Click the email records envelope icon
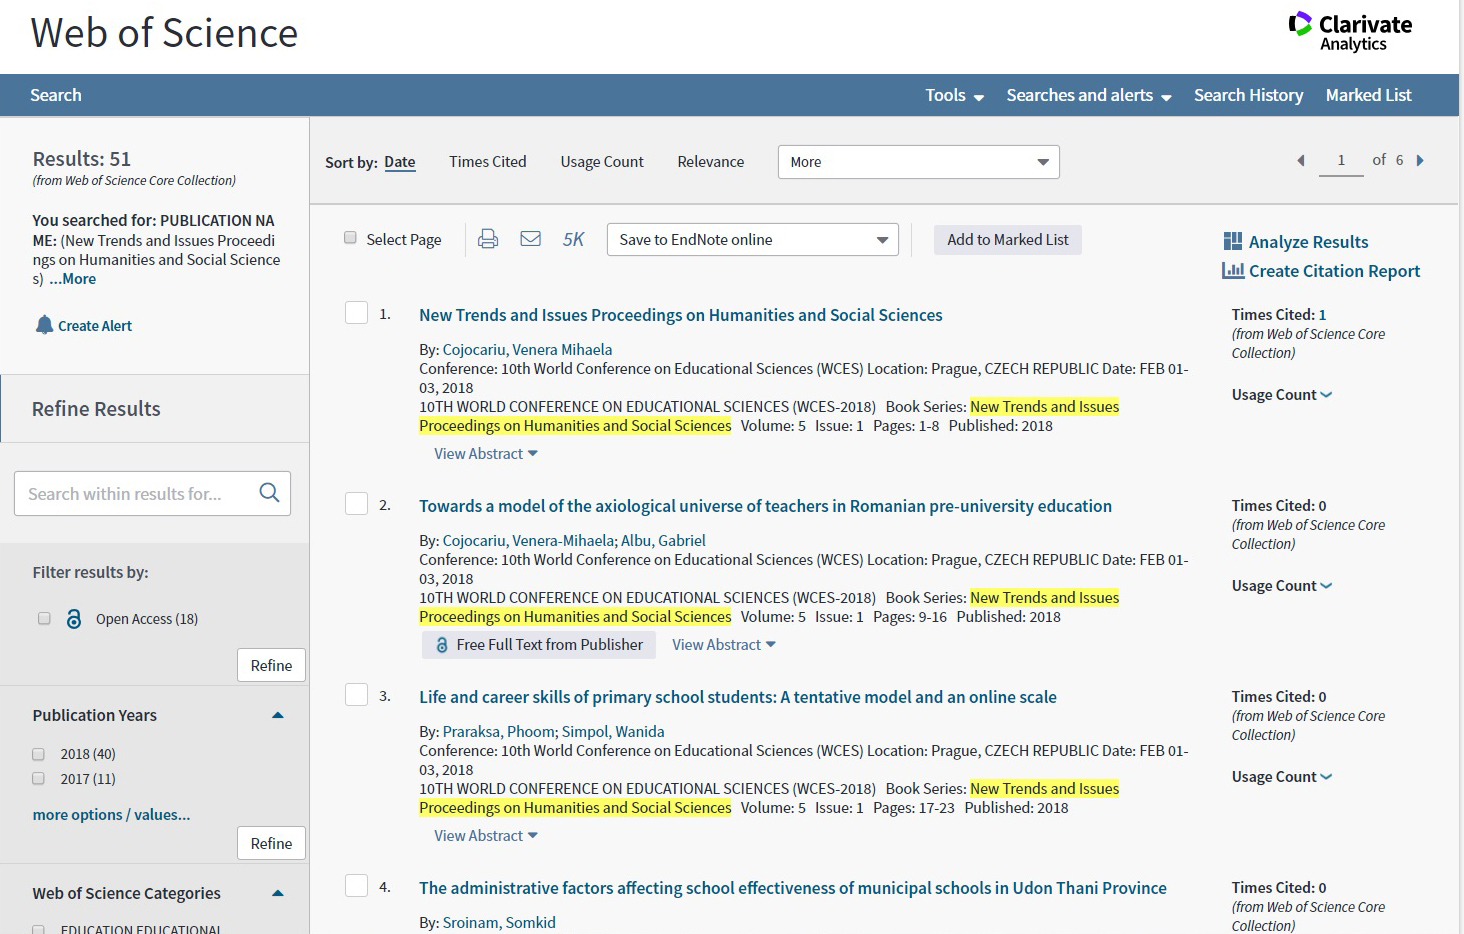Screen dimensions: 1464x934 click(531, 239)
